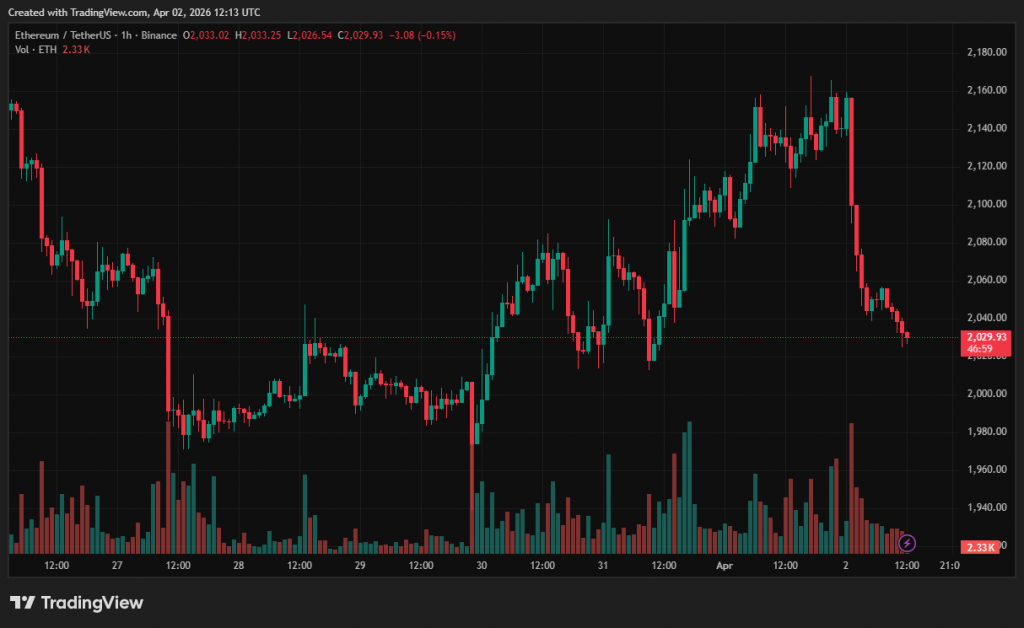Click the purple lightning bolt icon
The height and width of the screenshot is (628, 1024).
907,543
